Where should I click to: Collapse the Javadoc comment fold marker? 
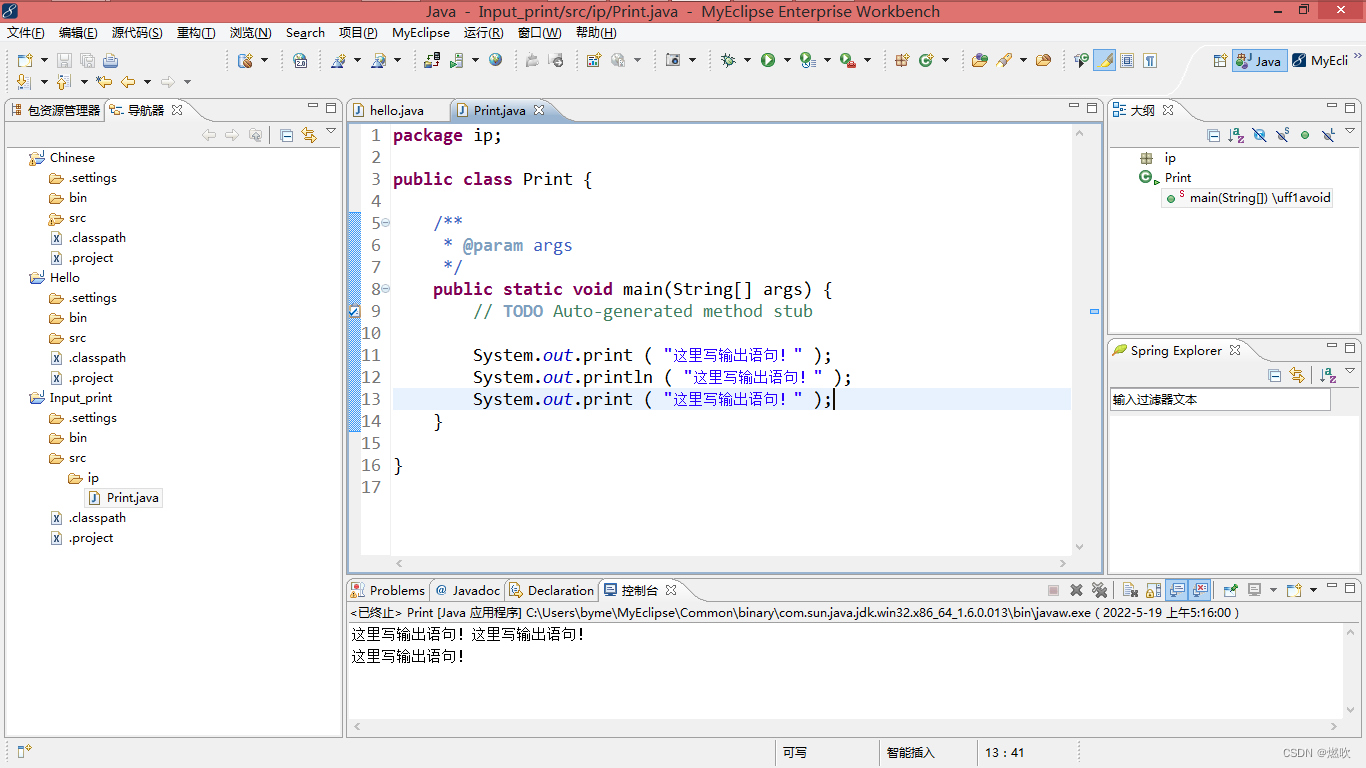tap(386, 223)
